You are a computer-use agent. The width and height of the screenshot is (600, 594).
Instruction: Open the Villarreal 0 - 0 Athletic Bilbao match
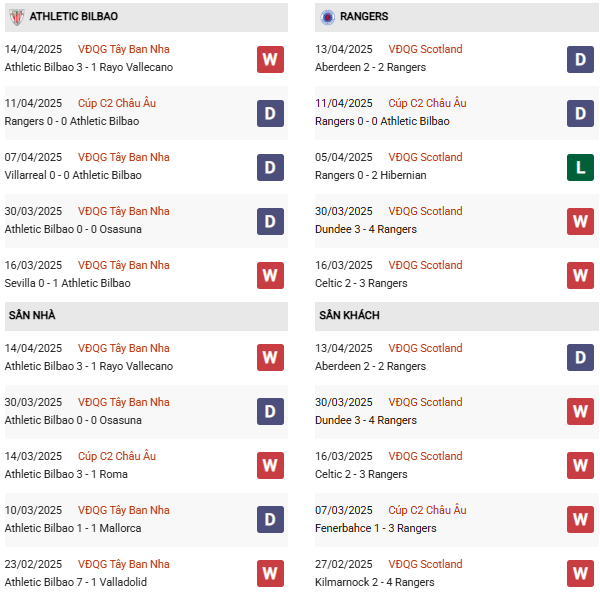point(73,176)
